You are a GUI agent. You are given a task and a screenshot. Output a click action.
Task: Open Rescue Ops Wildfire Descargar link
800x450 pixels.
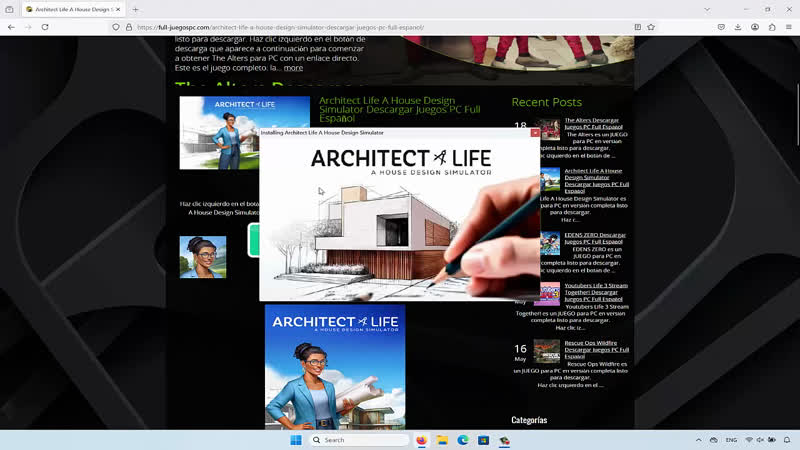click(596, 349)
